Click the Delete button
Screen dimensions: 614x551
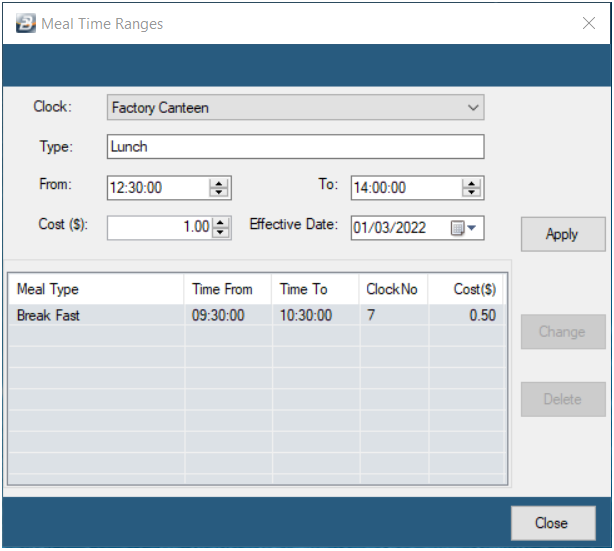click(x=563, y=399)
